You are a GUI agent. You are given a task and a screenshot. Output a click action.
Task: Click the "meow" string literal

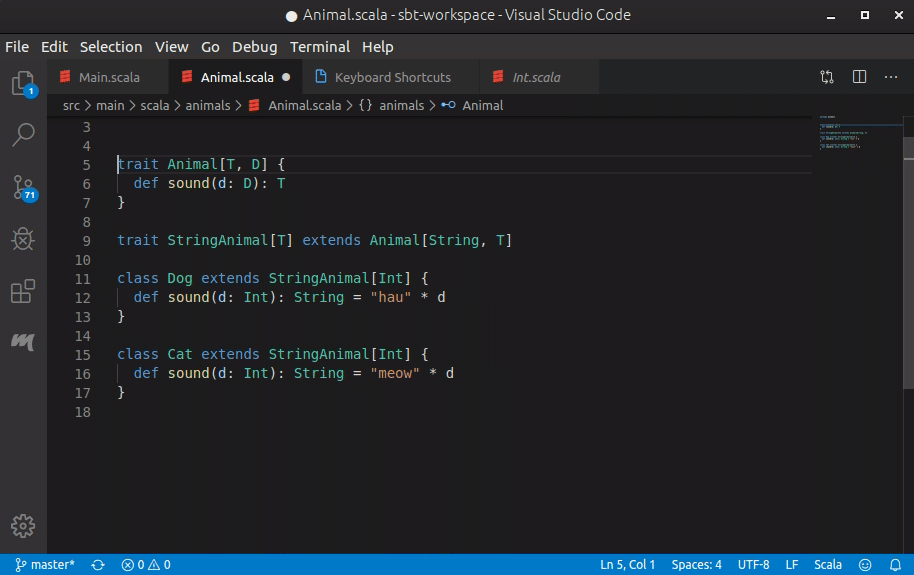(395, 373)
